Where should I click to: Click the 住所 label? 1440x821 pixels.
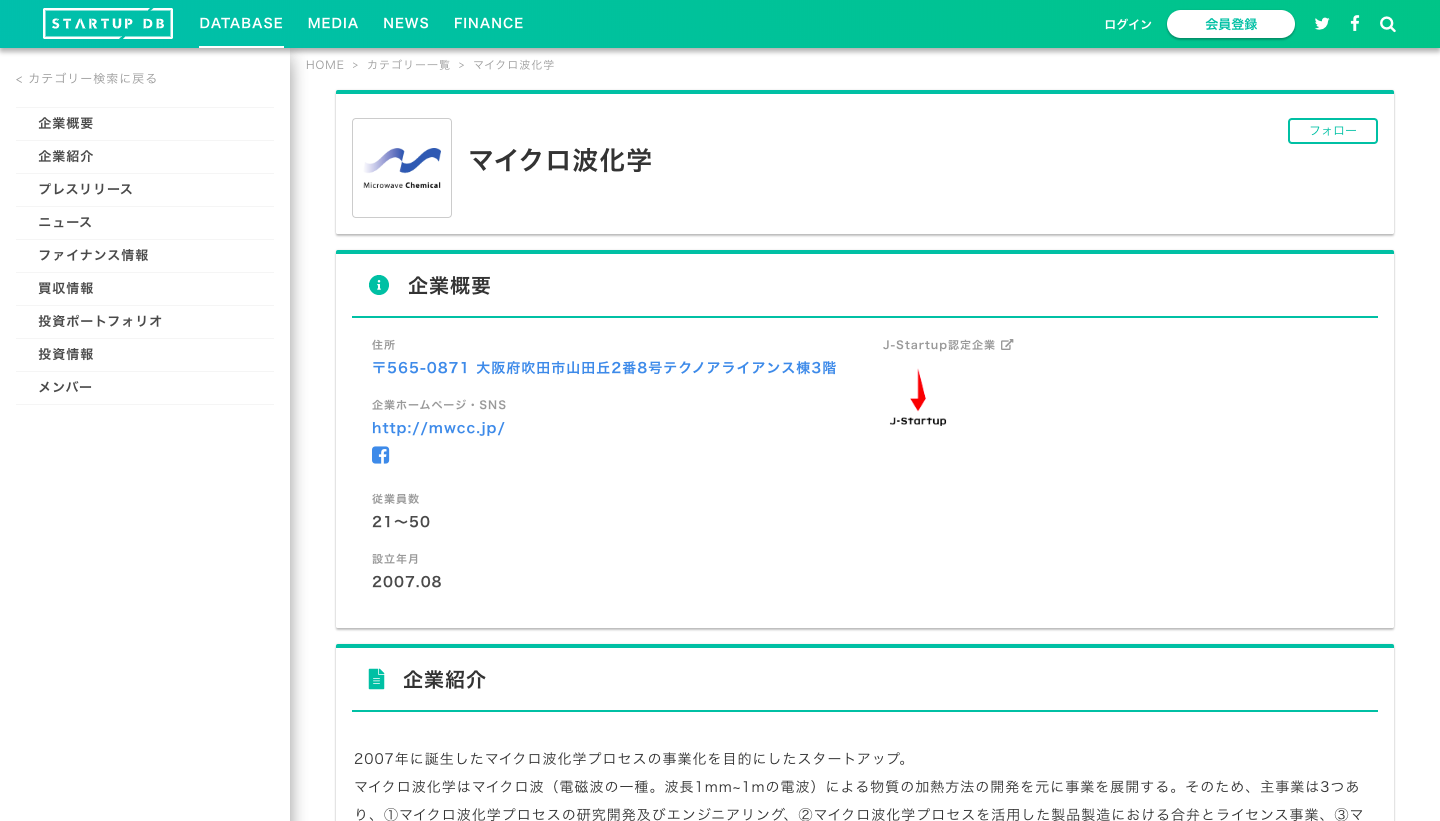pyautogui.click(x=384, y=345)
